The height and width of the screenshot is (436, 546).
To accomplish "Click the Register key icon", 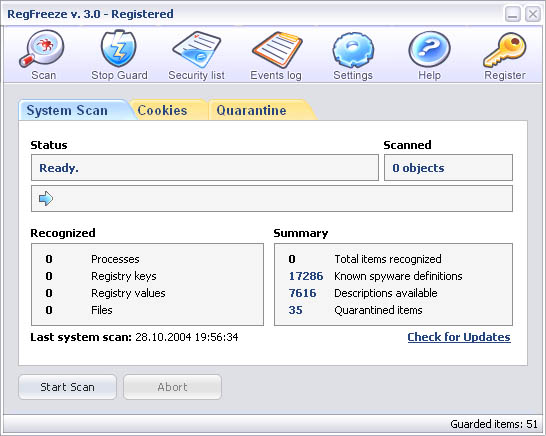I will tap(505, 50).
